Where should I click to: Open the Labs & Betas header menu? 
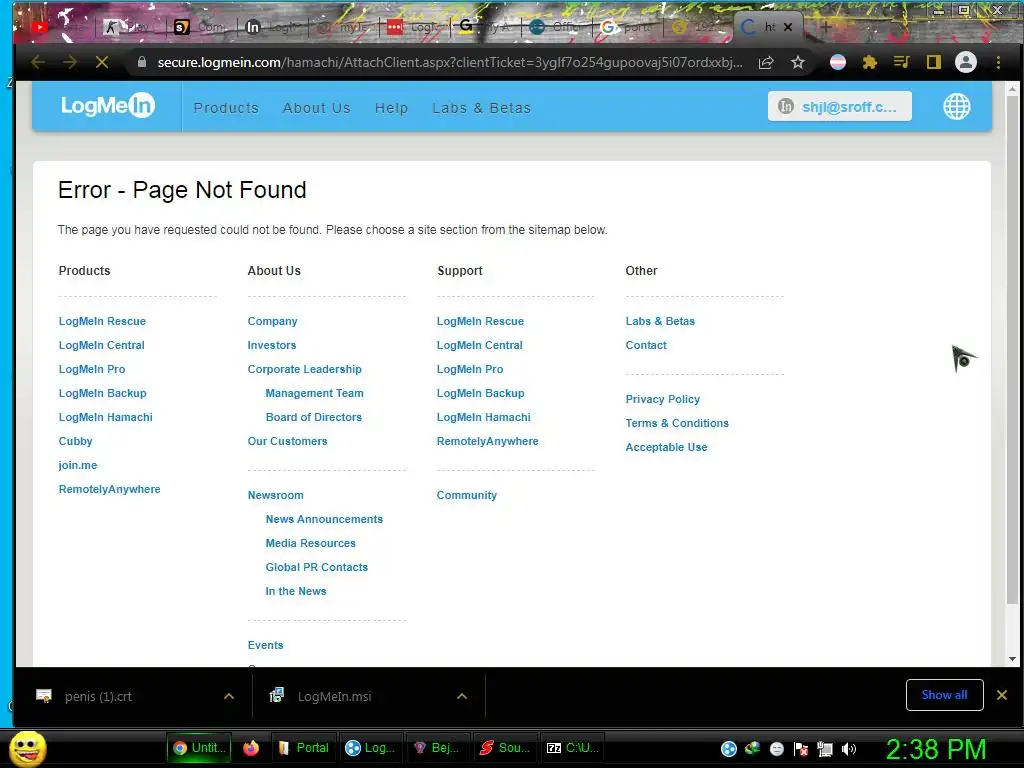coord(481,108)
